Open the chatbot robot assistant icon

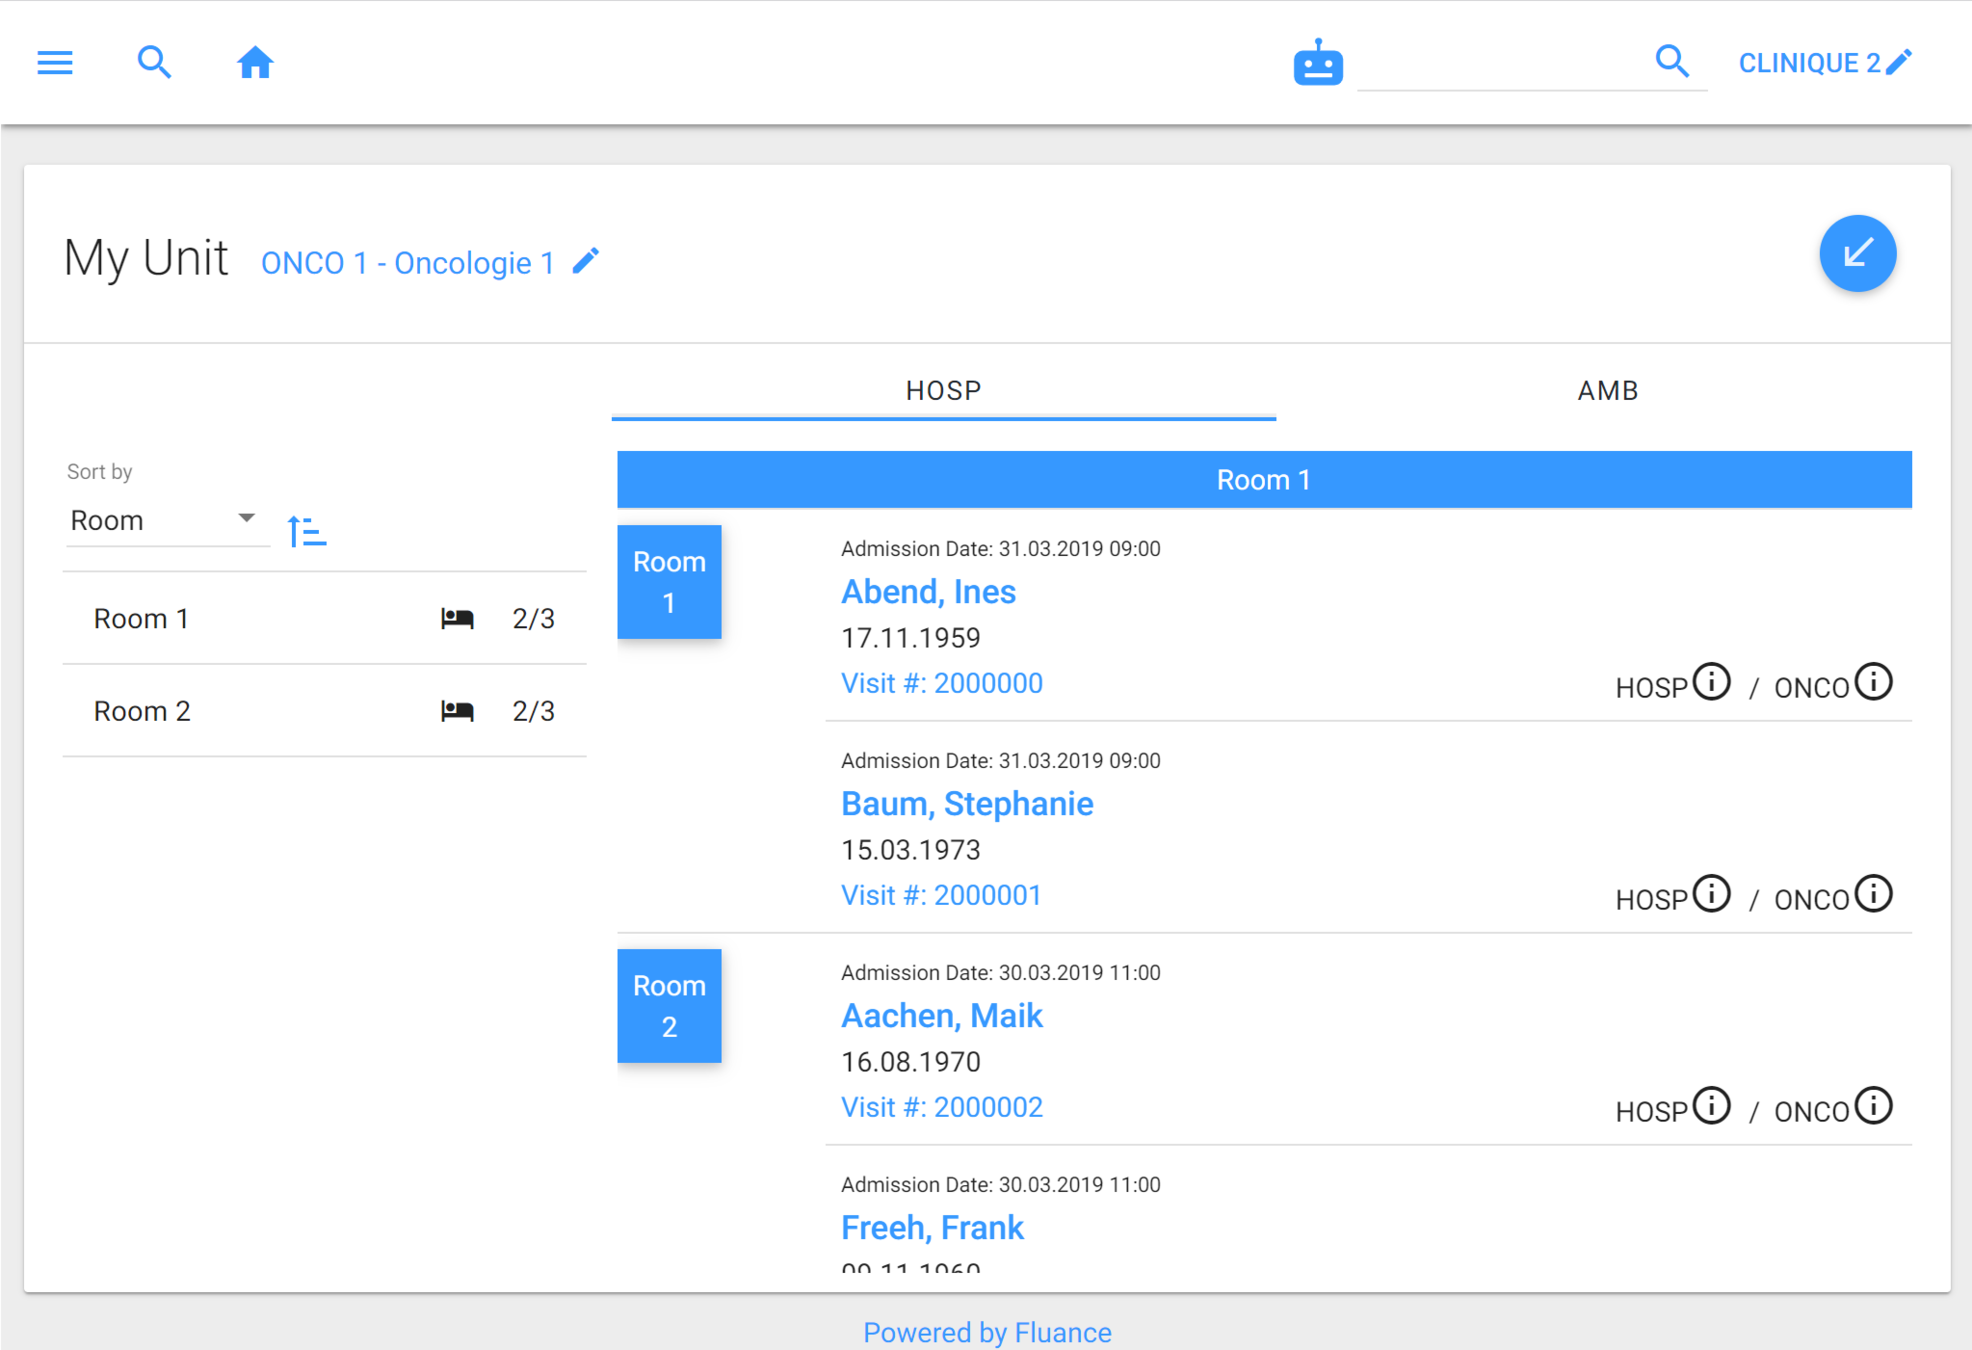pyautogui.click(x=1317, y=63)
